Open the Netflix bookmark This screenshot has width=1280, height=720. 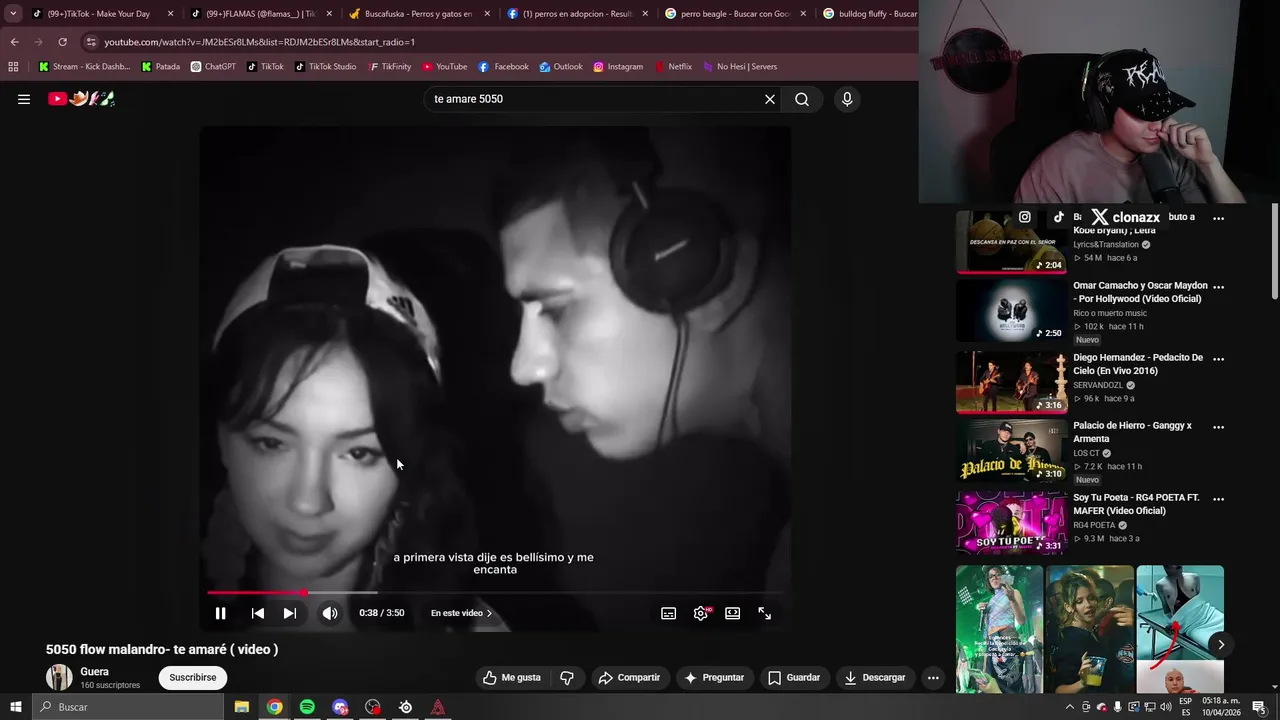click(x=673, y=67)
